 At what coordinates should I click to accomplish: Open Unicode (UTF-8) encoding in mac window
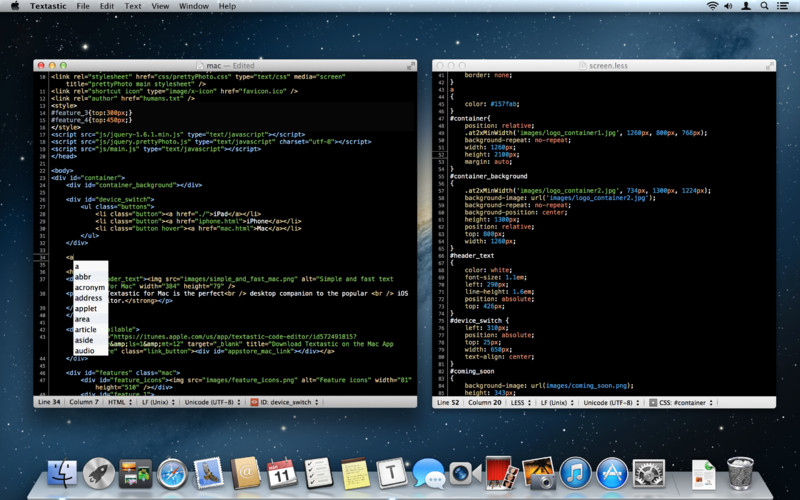(212, 402)
